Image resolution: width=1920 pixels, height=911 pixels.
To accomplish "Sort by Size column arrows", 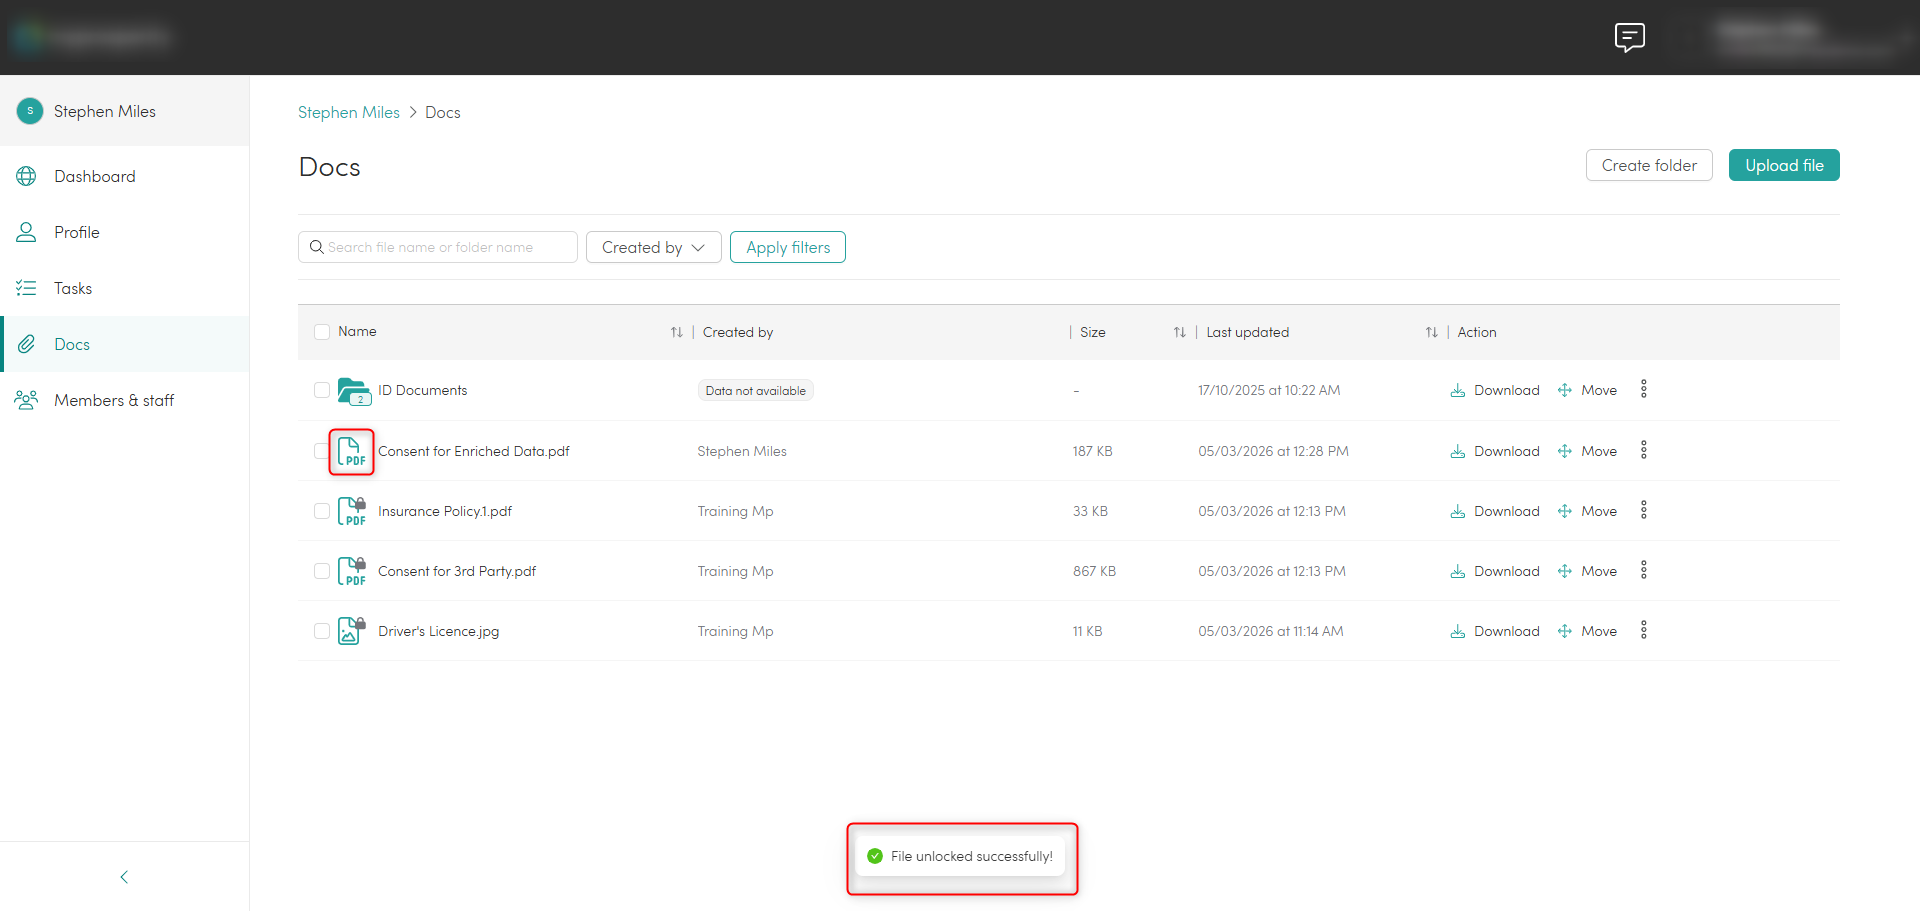I will [x=1180, y=332].
